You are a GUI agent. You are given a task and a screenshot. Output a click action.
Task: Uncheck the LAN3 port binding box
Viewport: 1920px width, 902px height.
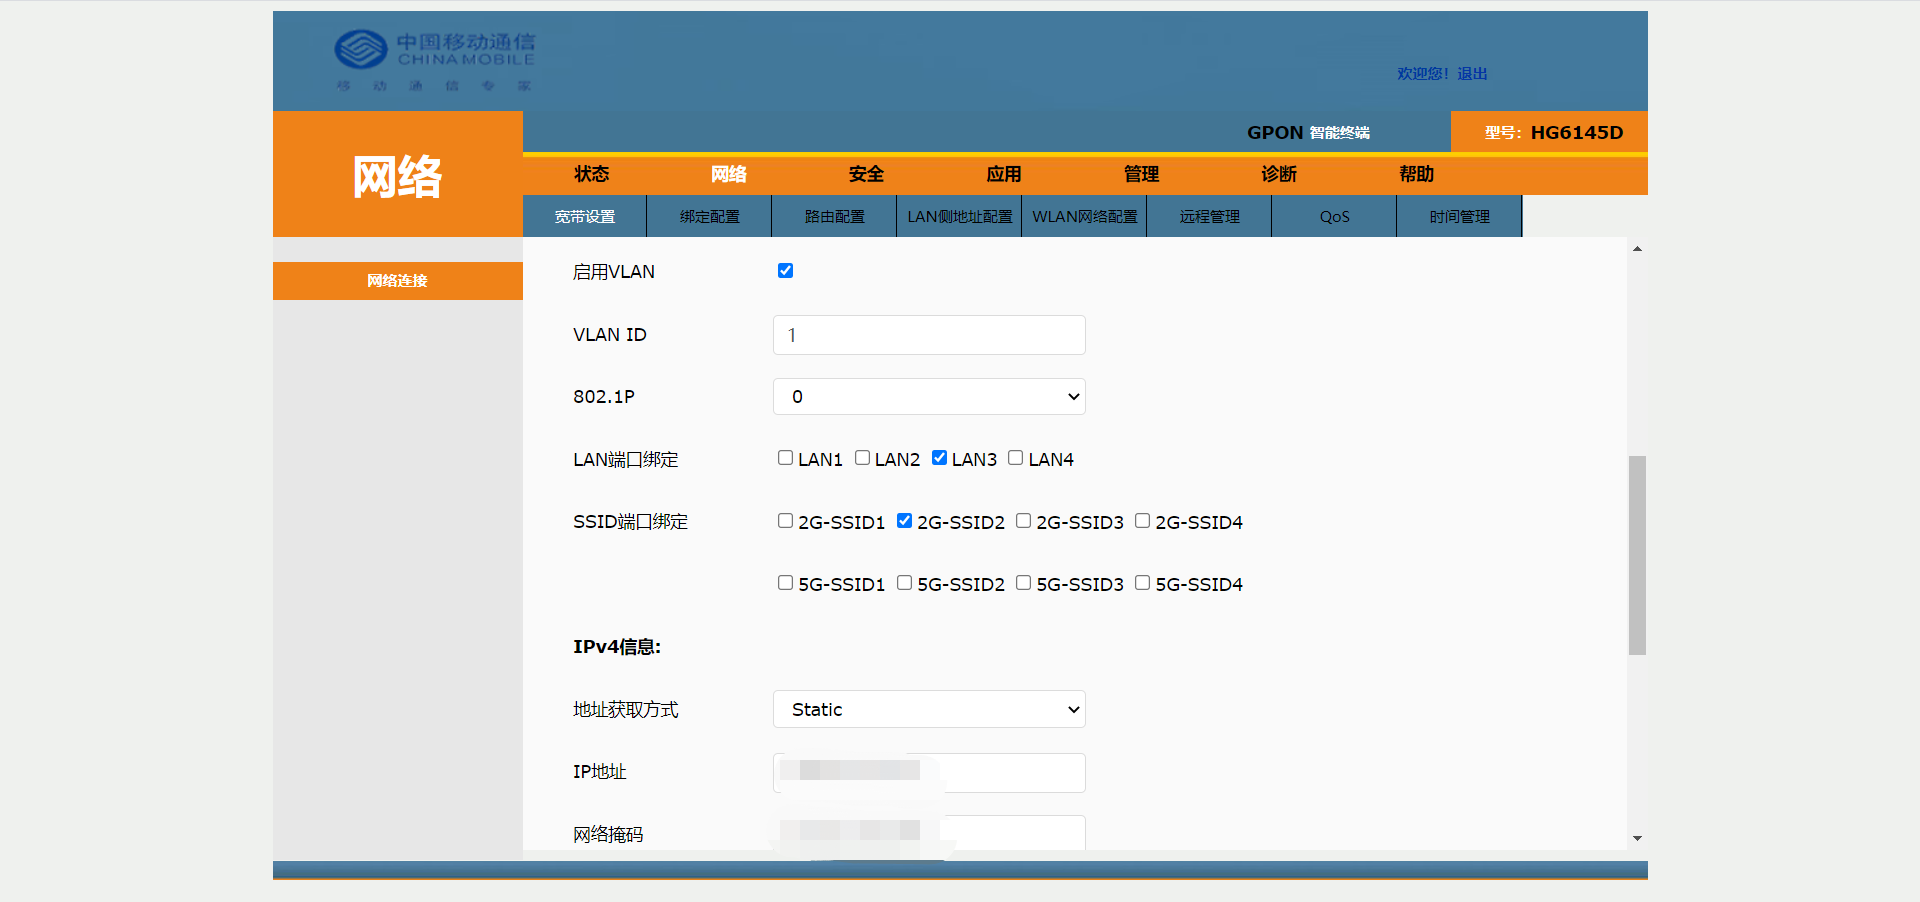pos(939,458)
